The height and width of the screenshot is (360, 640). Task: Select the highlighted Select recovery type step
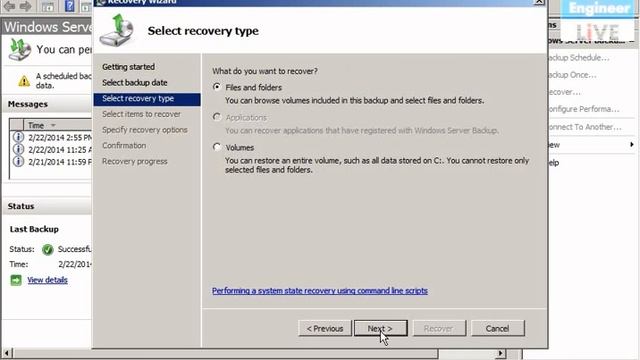tap(147, 99)
